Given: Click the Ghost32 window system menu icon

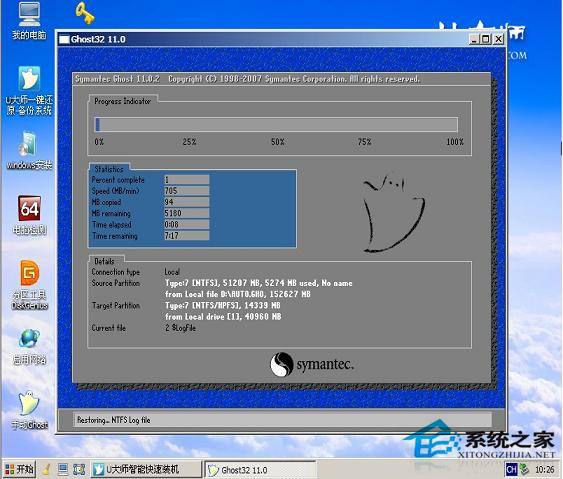Looking at the screenshot, I should pyautogui.click(x=64, y=39).
